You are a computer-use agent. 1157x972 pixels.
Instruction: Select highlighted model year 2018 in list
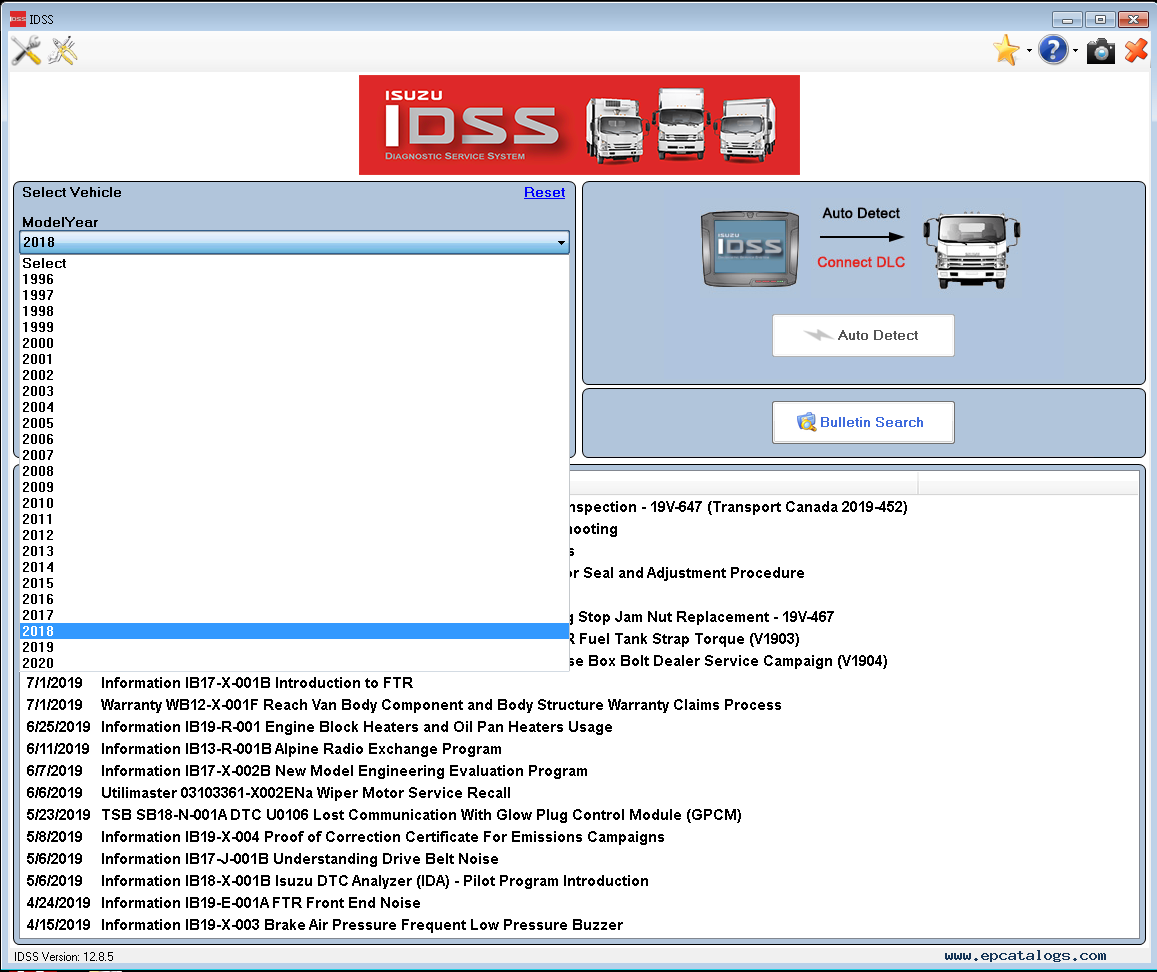click(x=294, y=631)
